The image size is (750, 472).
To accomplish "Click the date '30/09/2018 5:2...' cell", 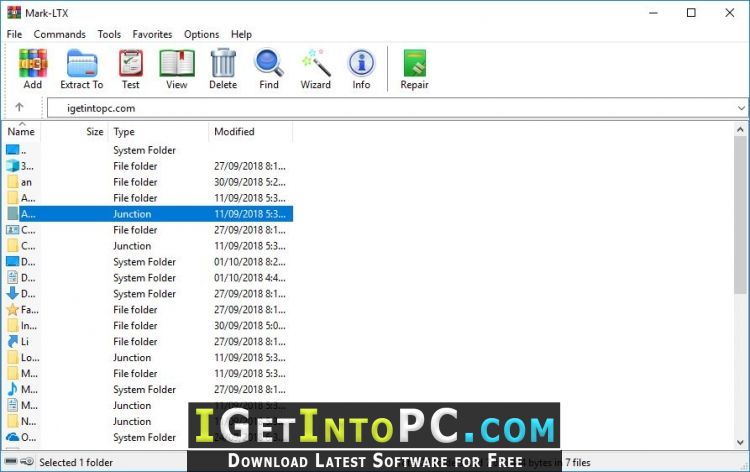I will tap(250, 182).
